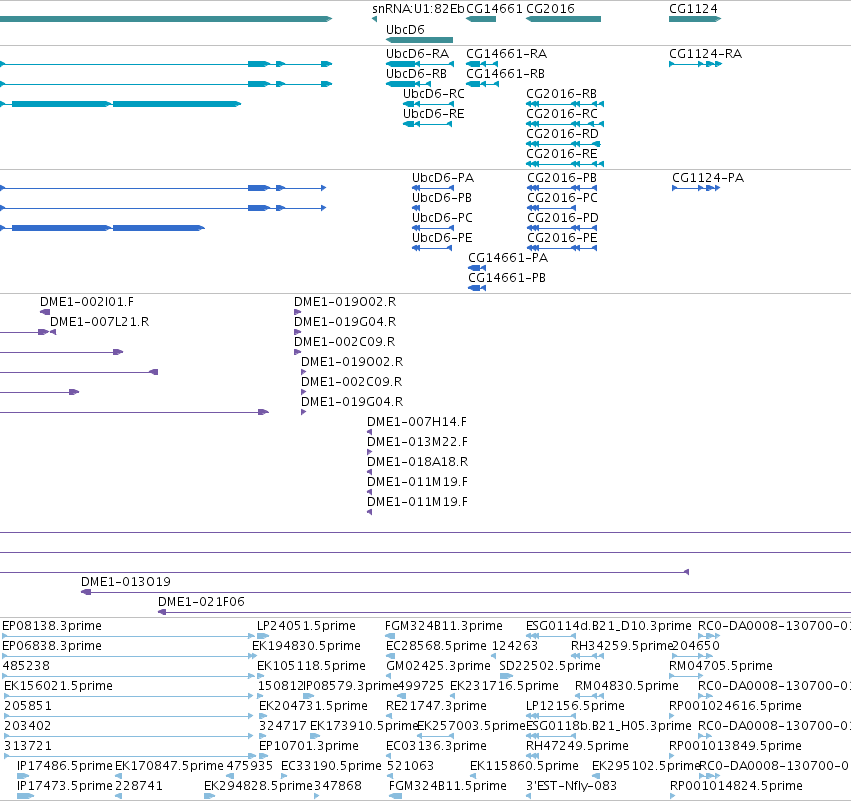
Task: Click the IP17486.5prime EST label
Action: pos(65,766)
